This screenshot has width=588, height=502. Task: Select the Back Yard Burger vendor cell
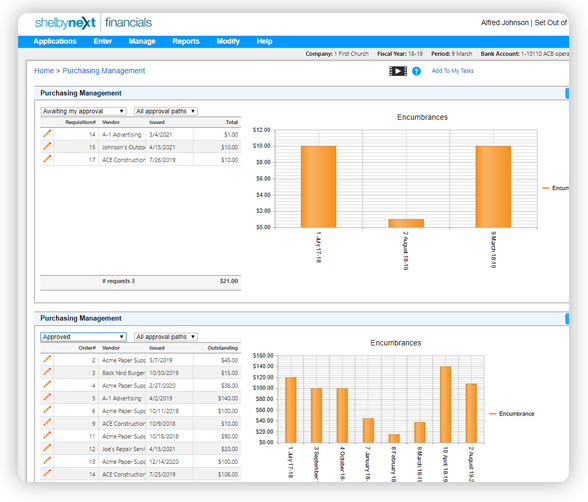tap(122, 373)
